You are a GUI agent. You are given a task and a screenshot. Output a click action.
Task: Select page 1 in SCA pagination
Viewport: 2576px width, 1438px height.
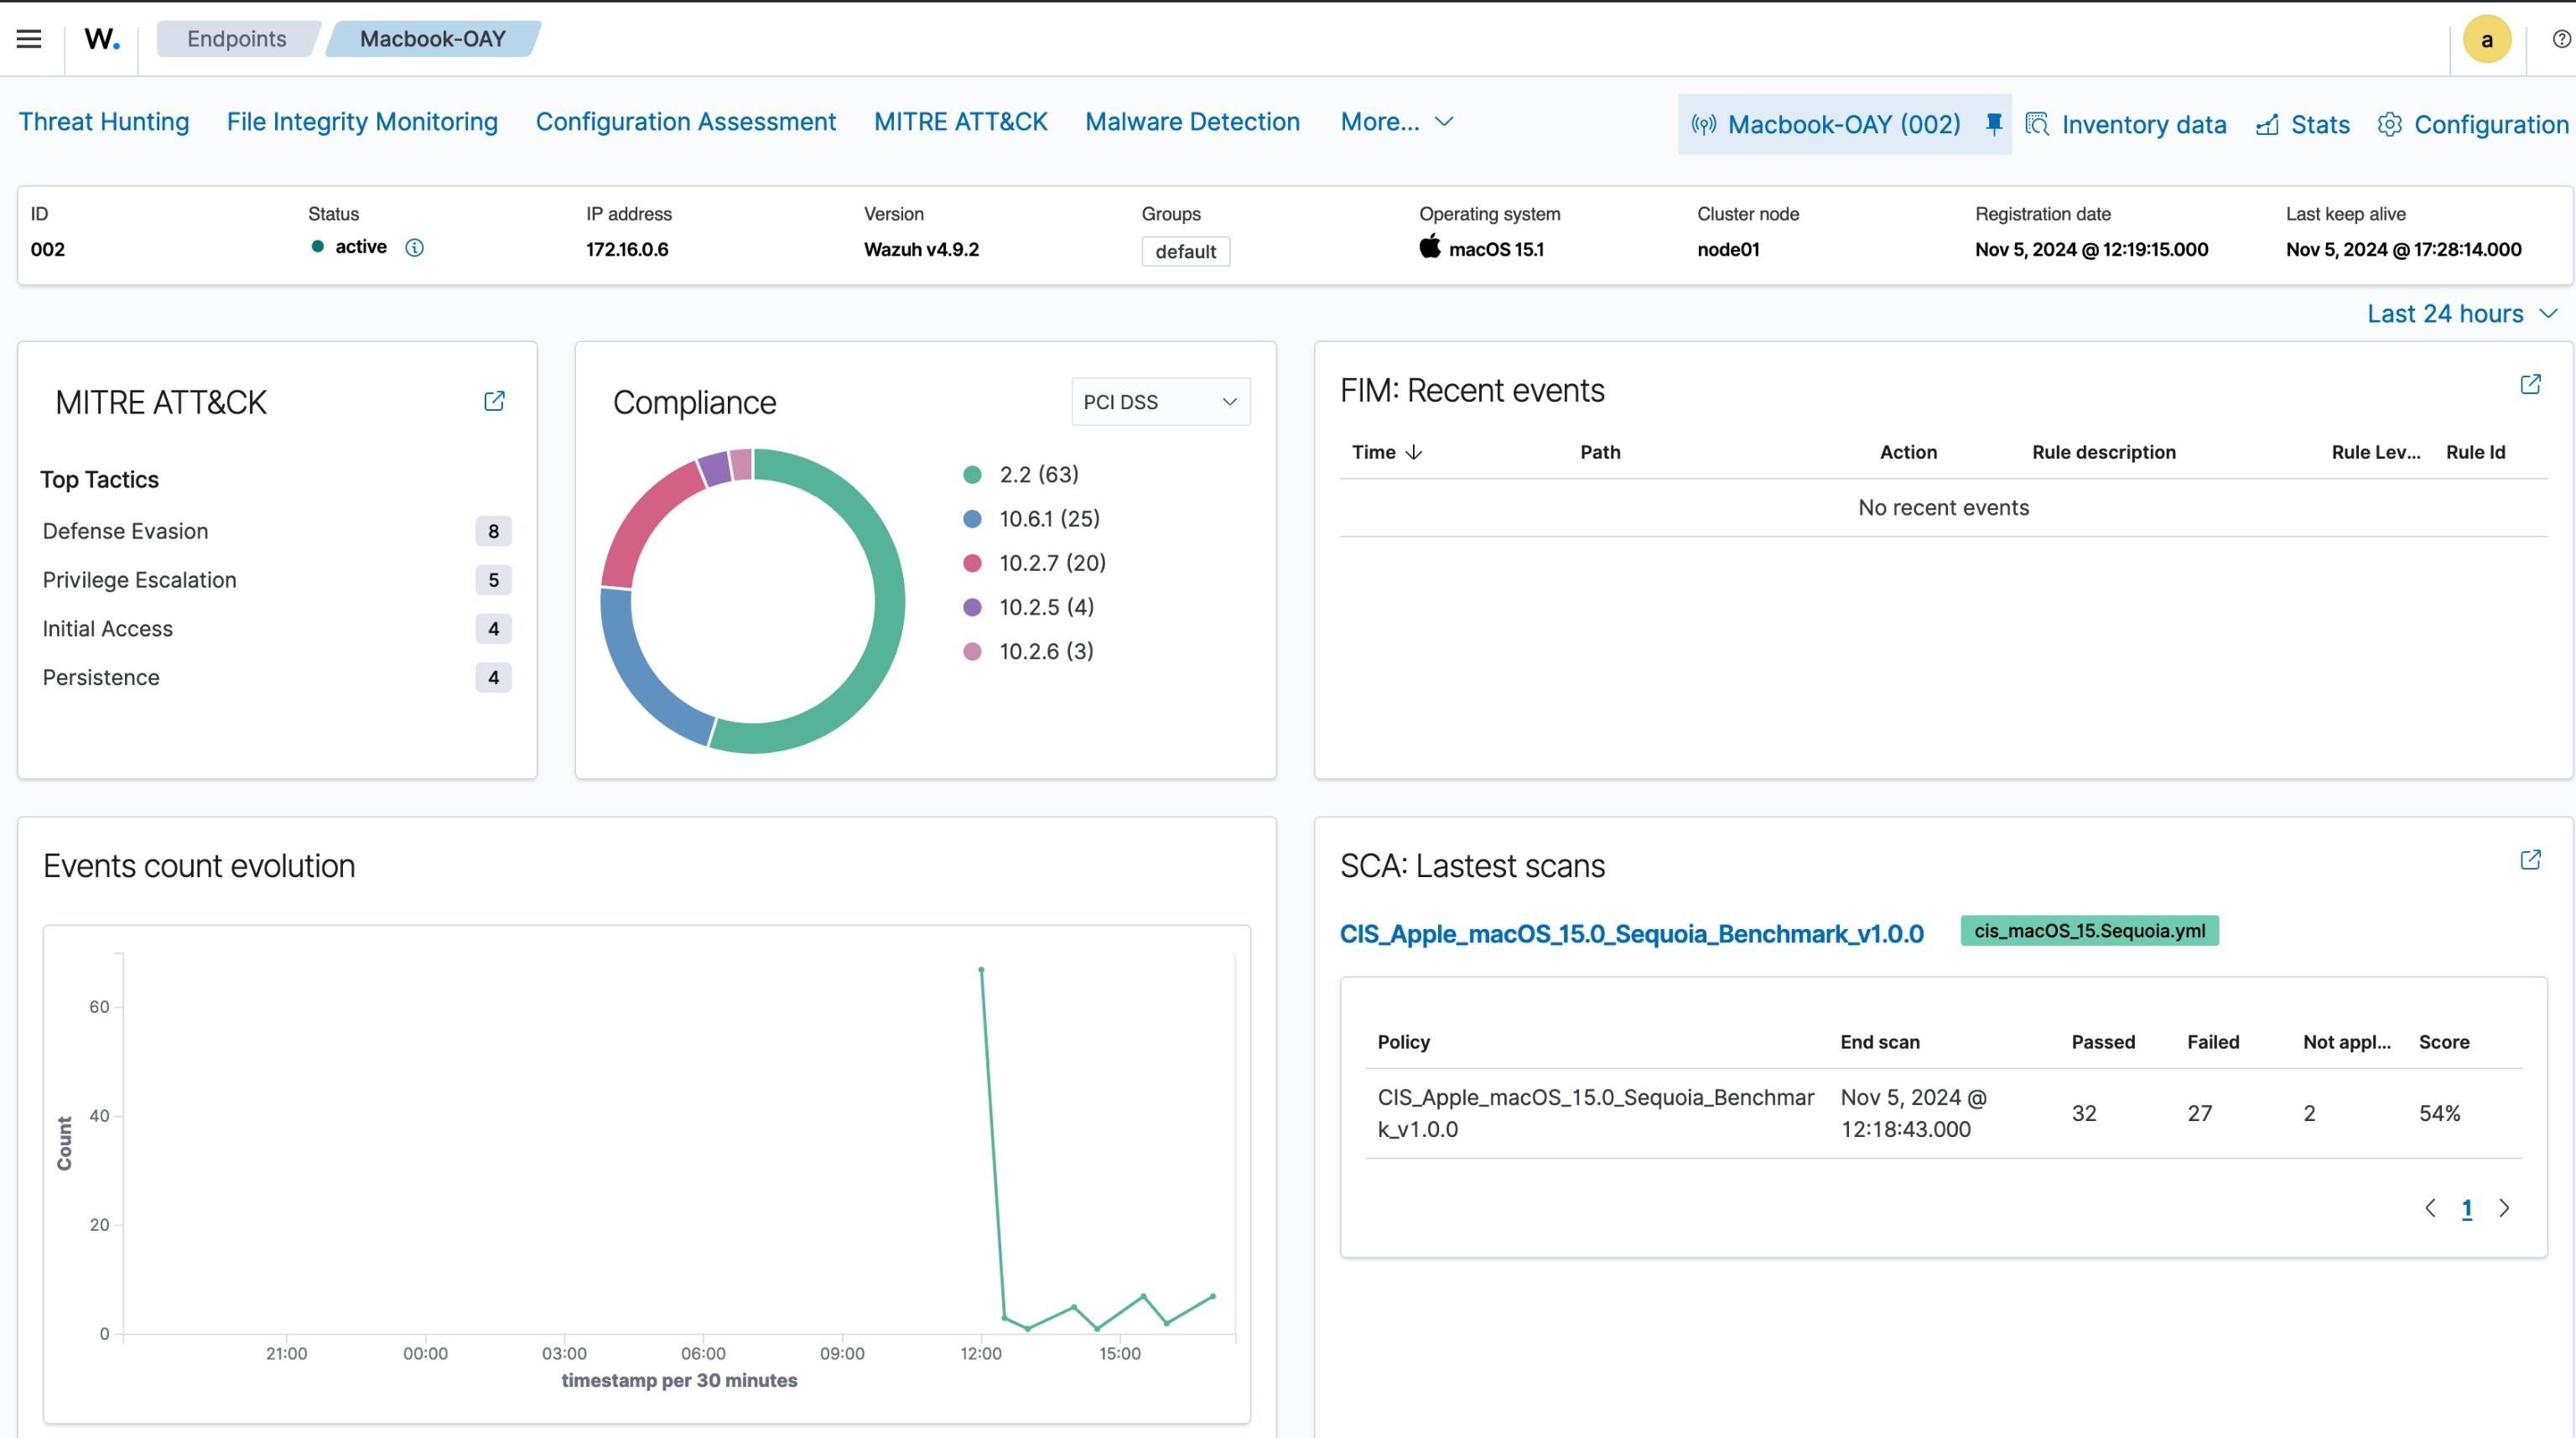[x=2467, y=1208]
